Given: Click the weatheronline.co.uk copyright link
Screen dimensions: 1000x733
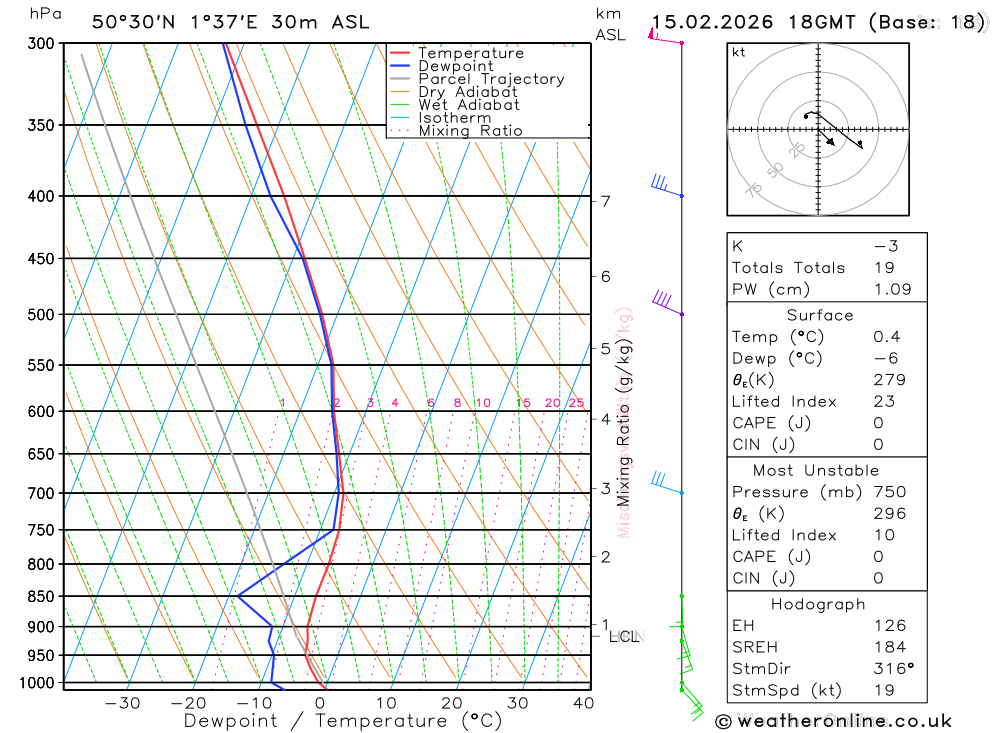Looking at the screenshot, I should [833, 722].
